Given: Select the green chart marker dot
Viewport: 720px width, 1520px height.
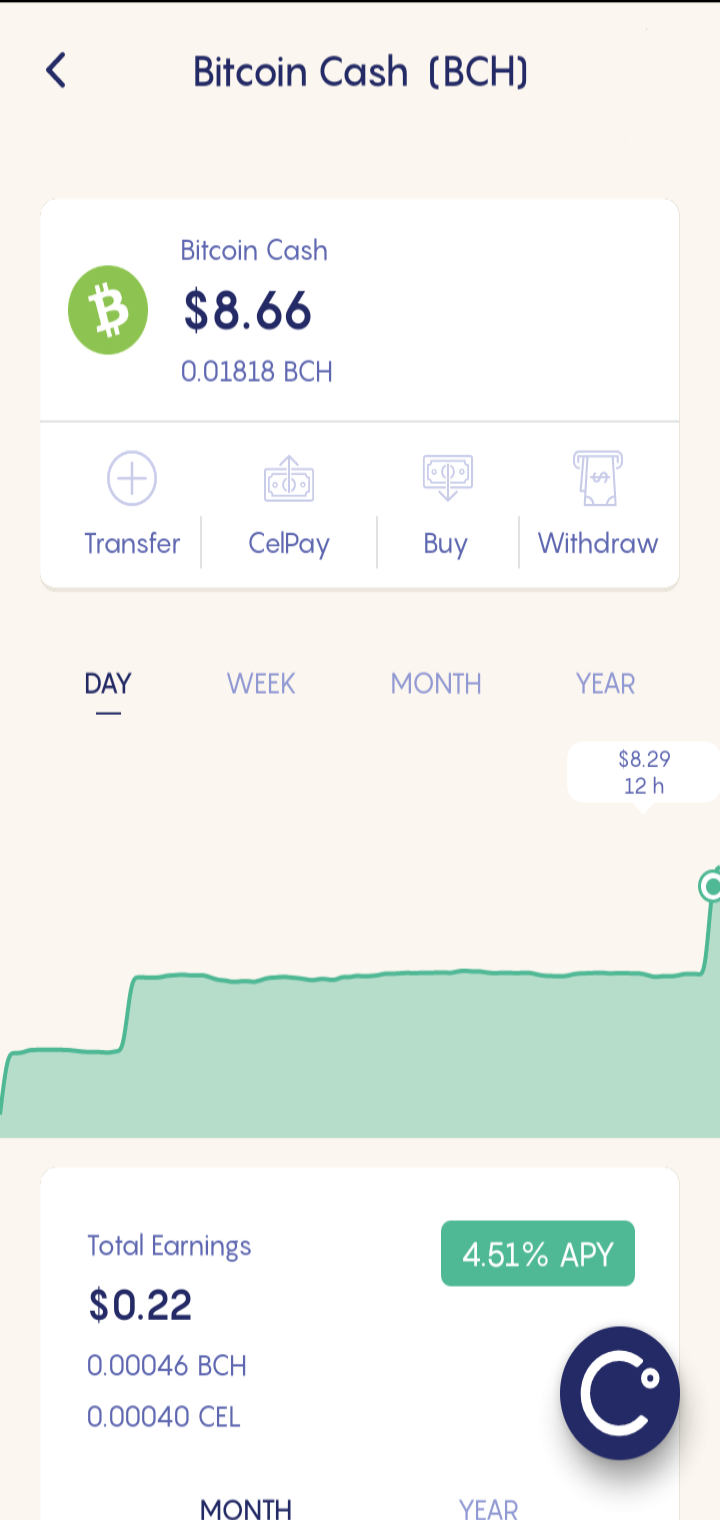Looking at the screenshot, I should point(711,886).
